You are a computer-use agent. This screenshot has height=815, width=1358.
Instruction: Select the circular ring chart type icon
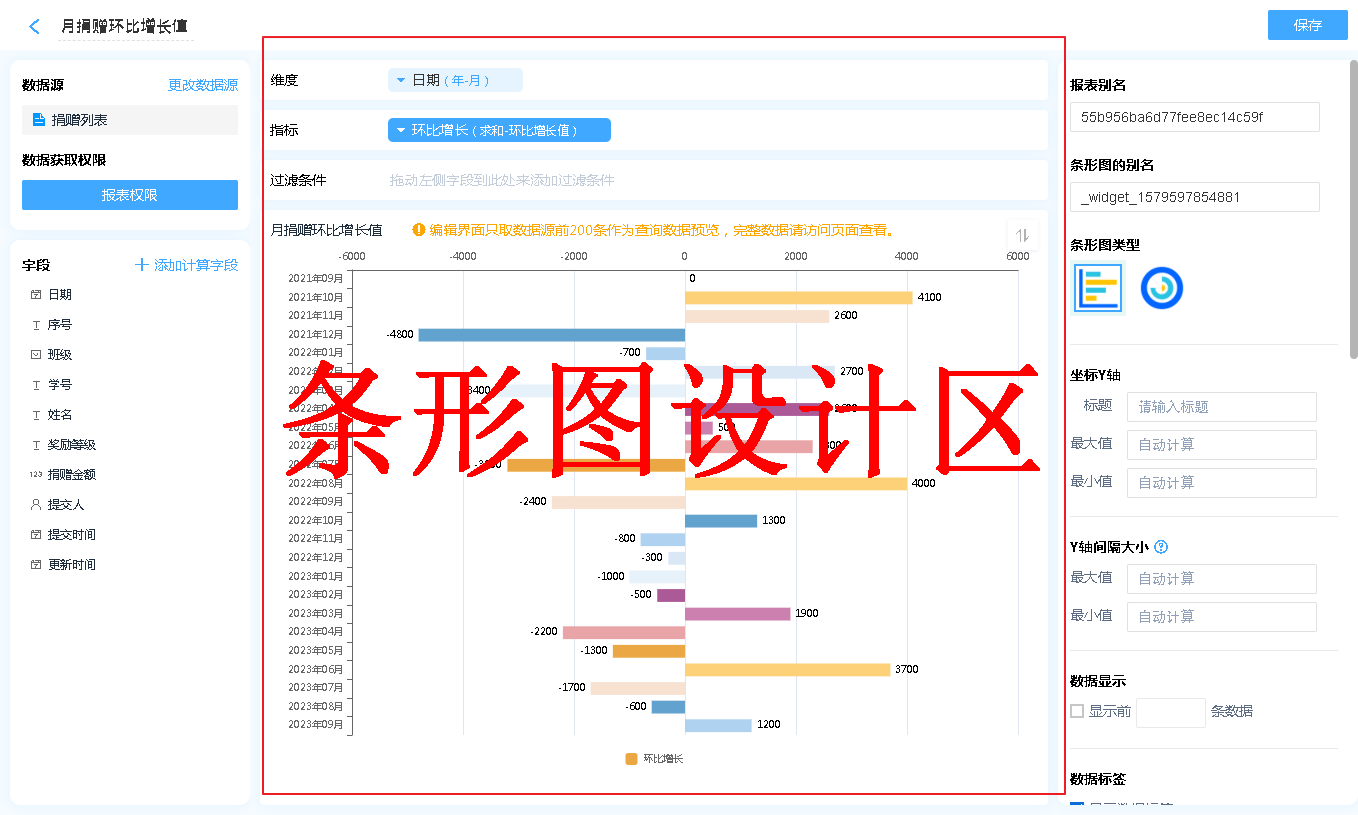point(1161,288)
